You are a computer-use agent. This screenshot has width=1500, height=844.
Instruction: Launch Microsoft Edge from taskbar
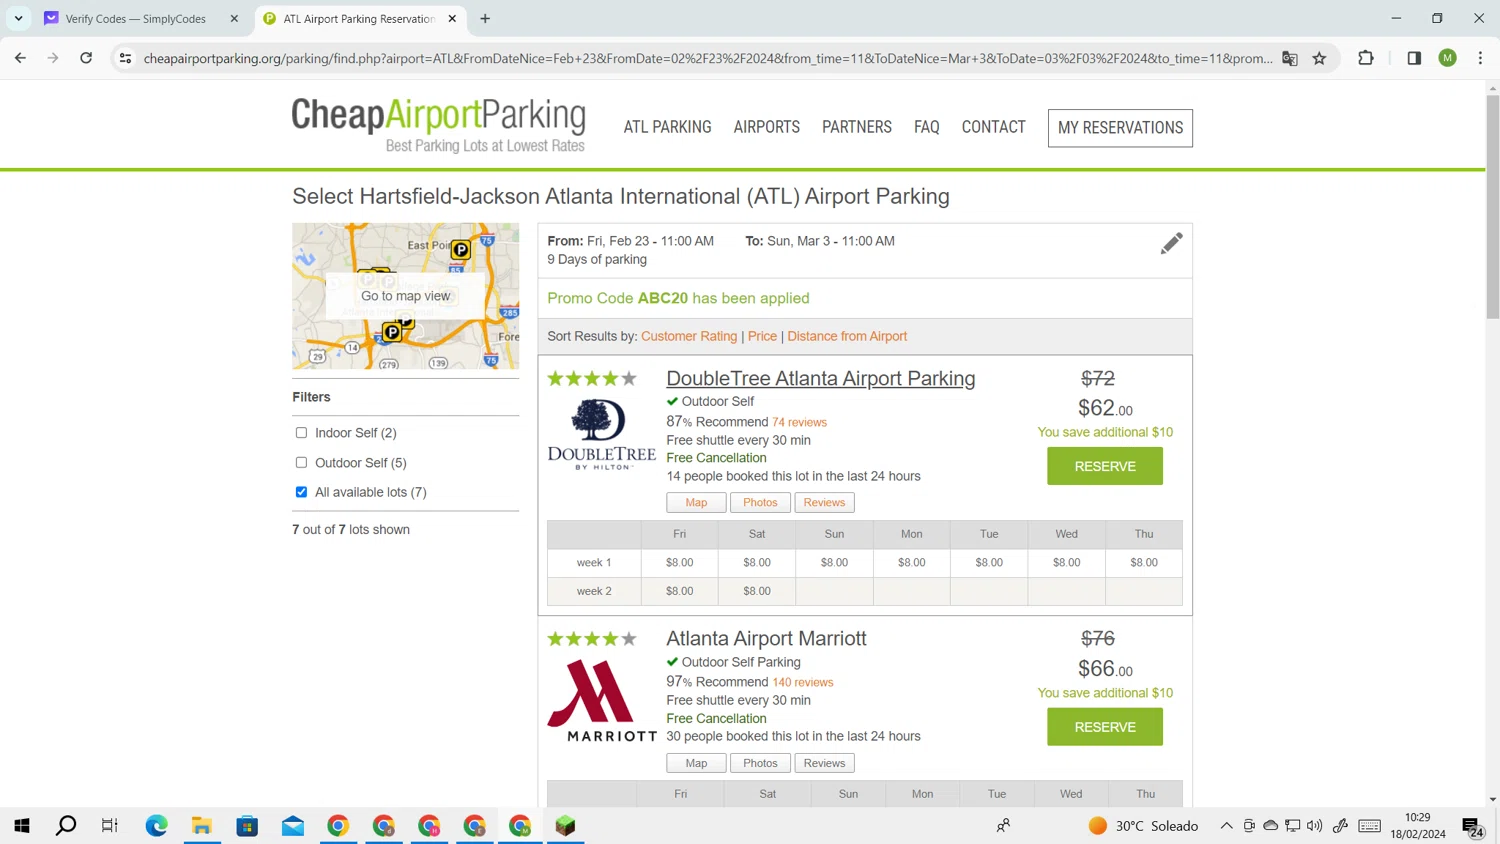pyautogui.click(x=157, y=825)
